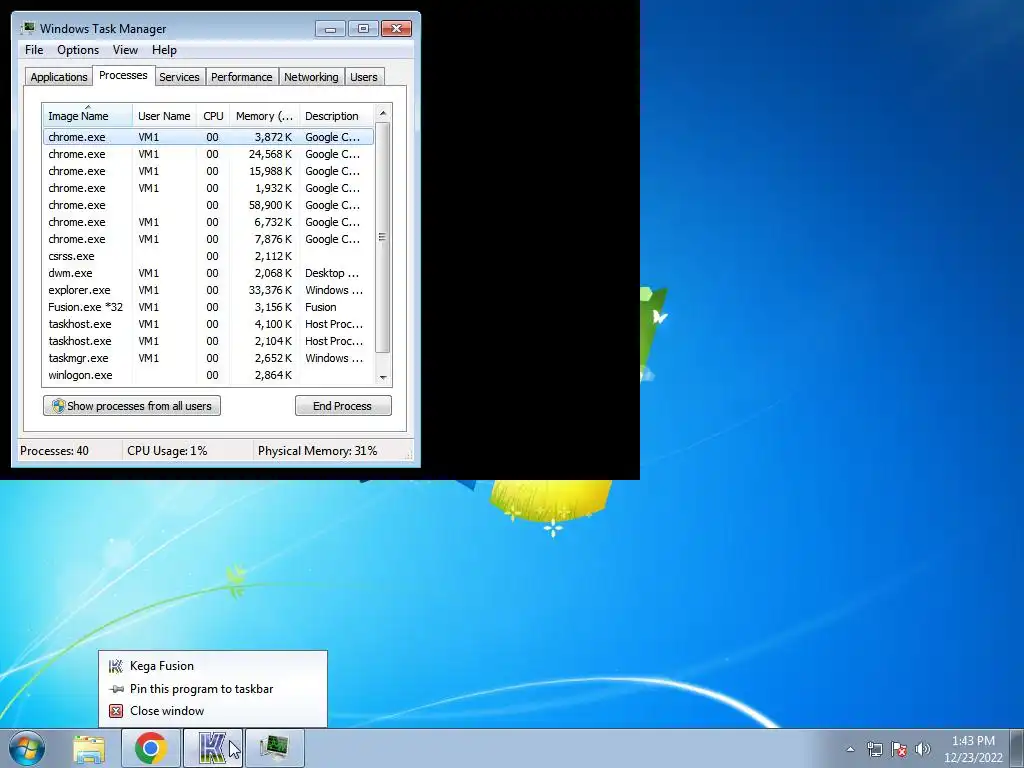
Task: Select the chrome.exe process using 24,568 K
Action: click(208, 154)
